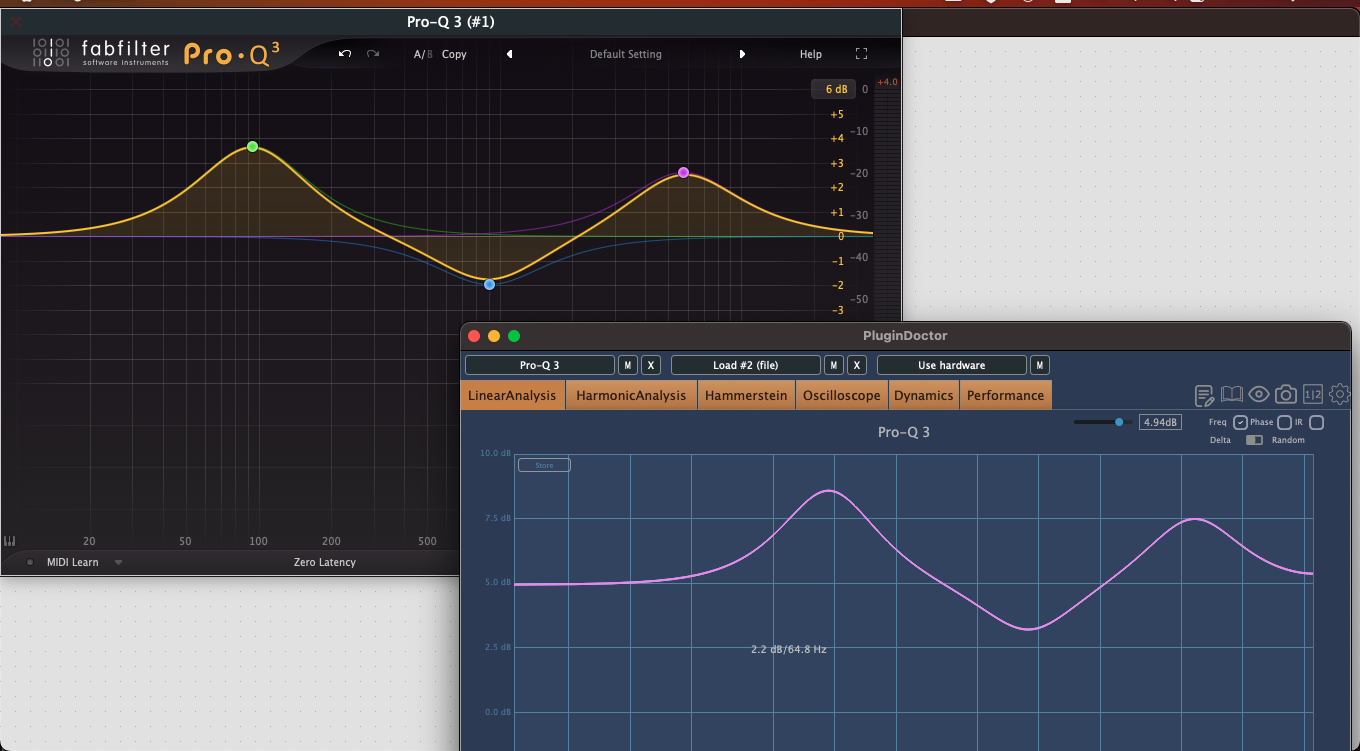Enter full screen mode in Pro-Q 3

pos(861,54)
